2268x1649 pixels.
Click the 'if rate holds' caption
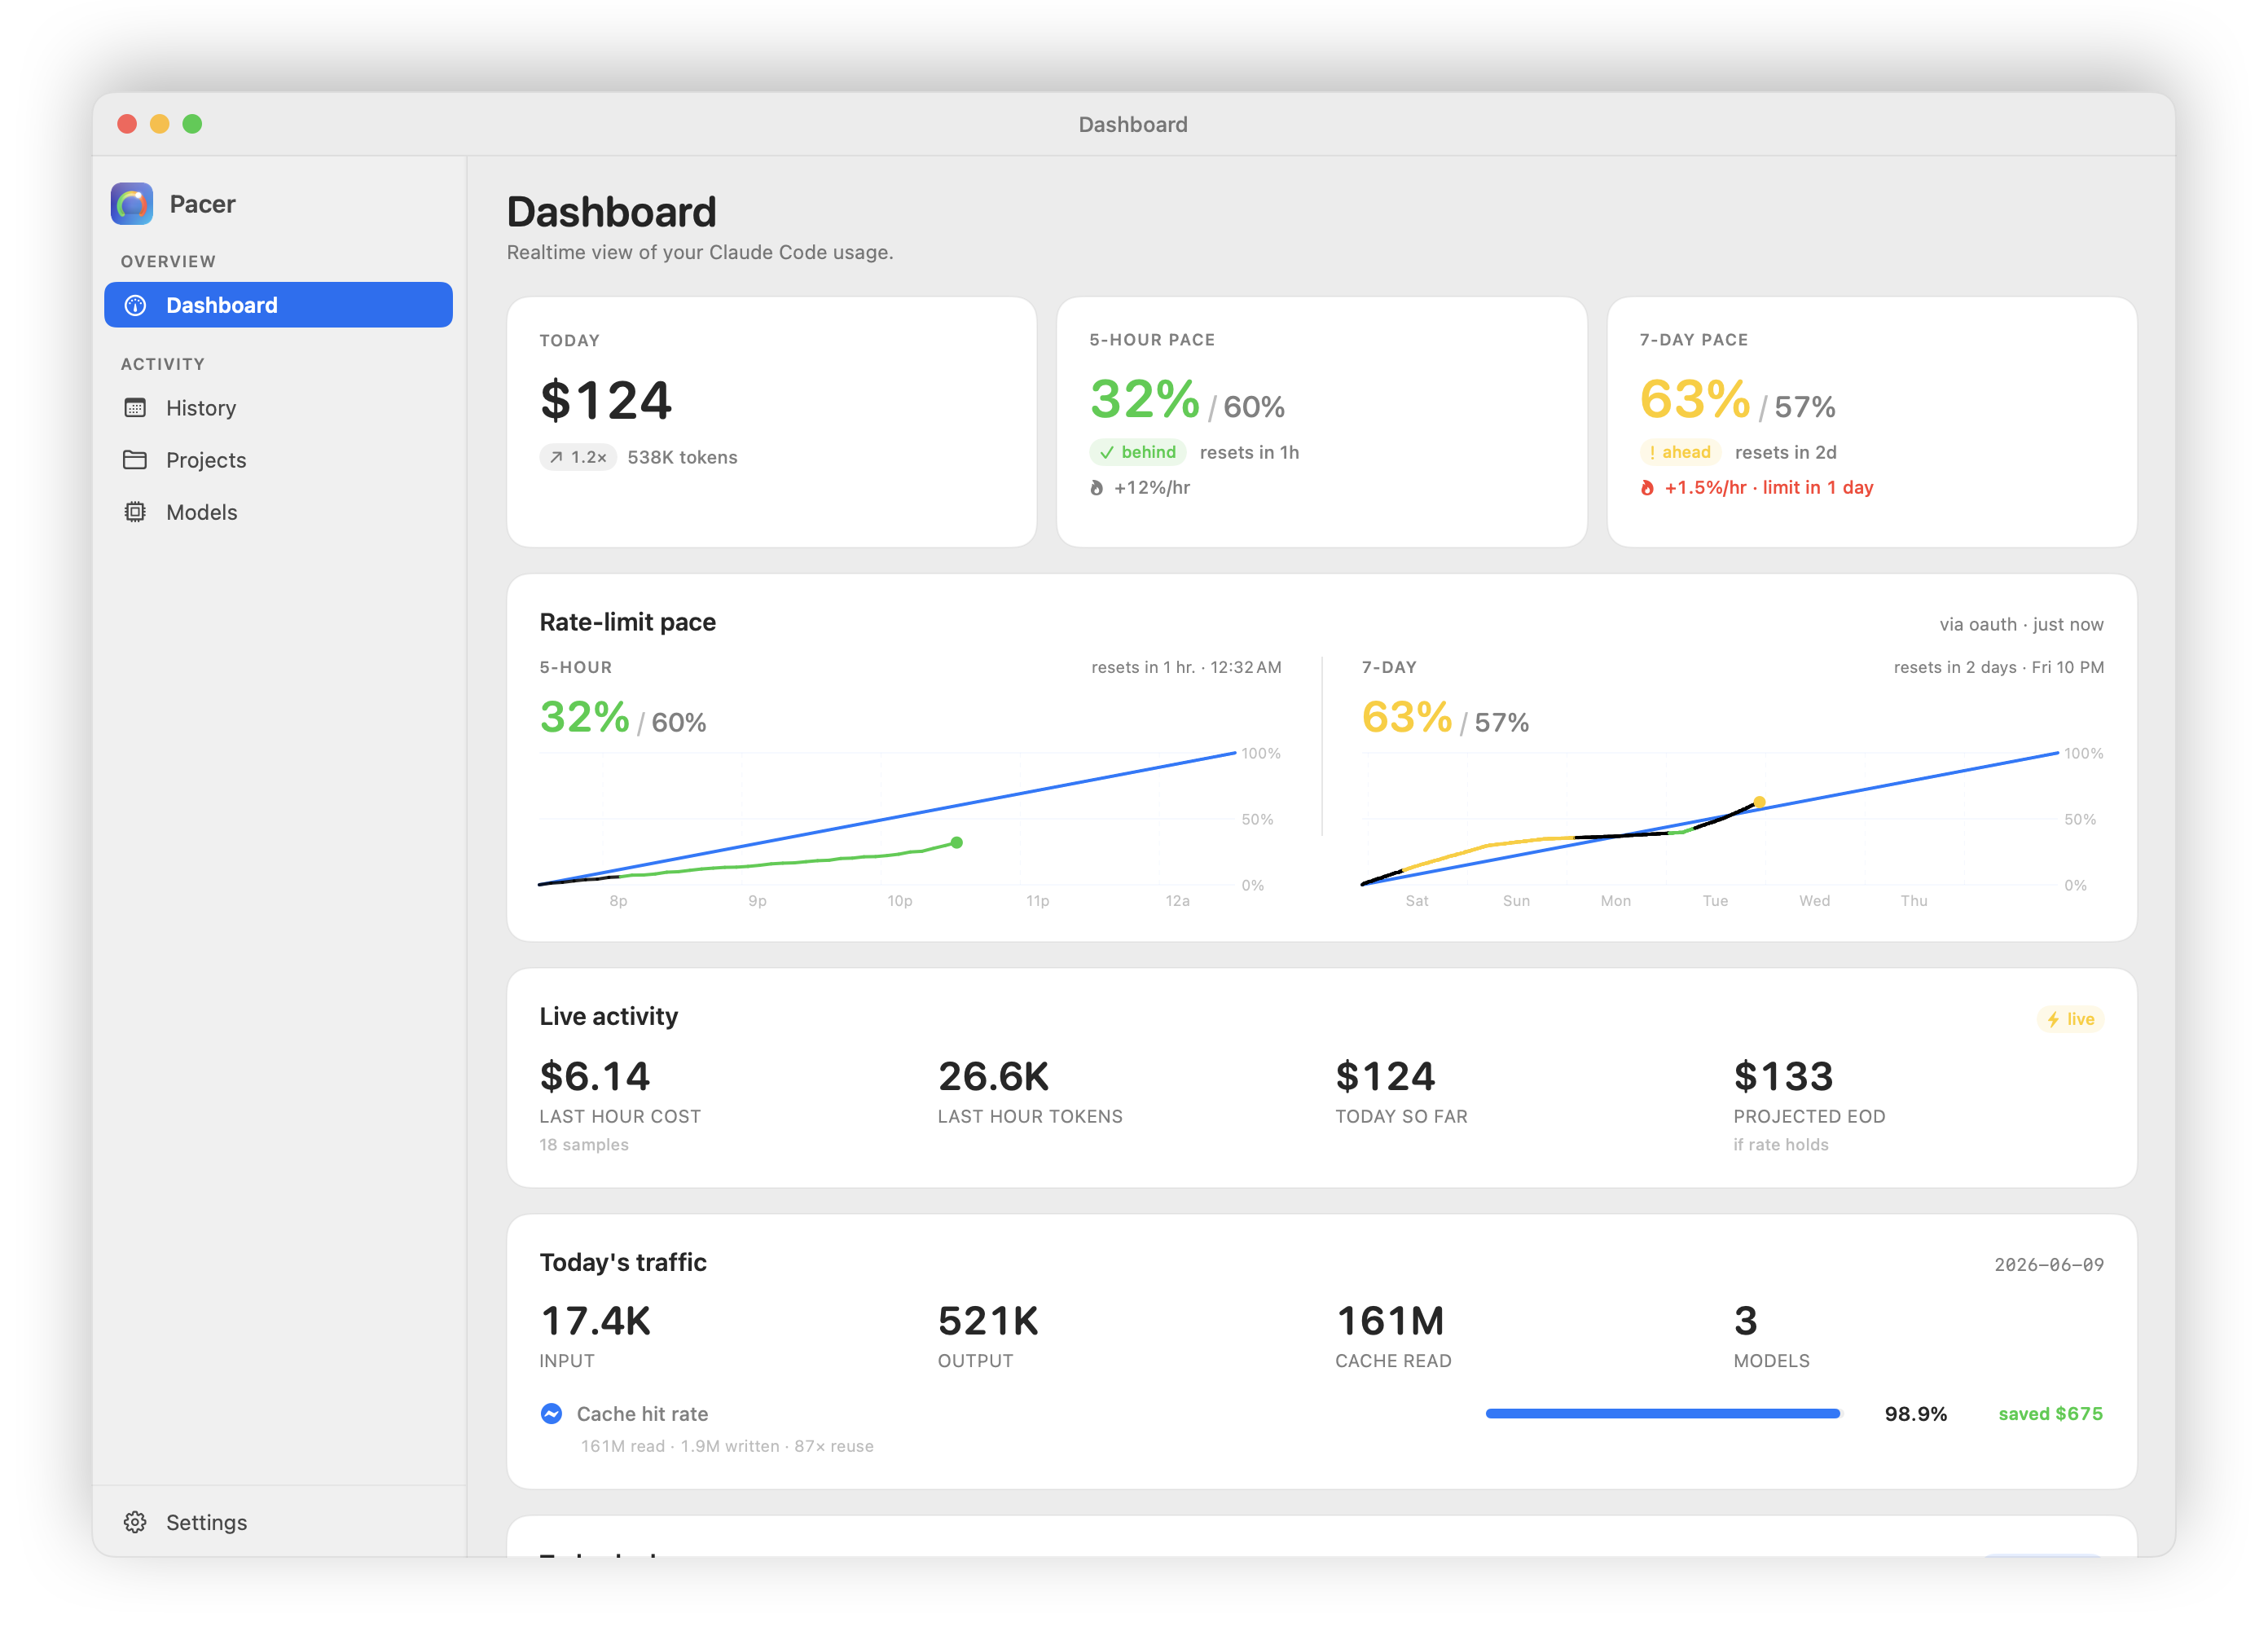coord(1781,1144)
